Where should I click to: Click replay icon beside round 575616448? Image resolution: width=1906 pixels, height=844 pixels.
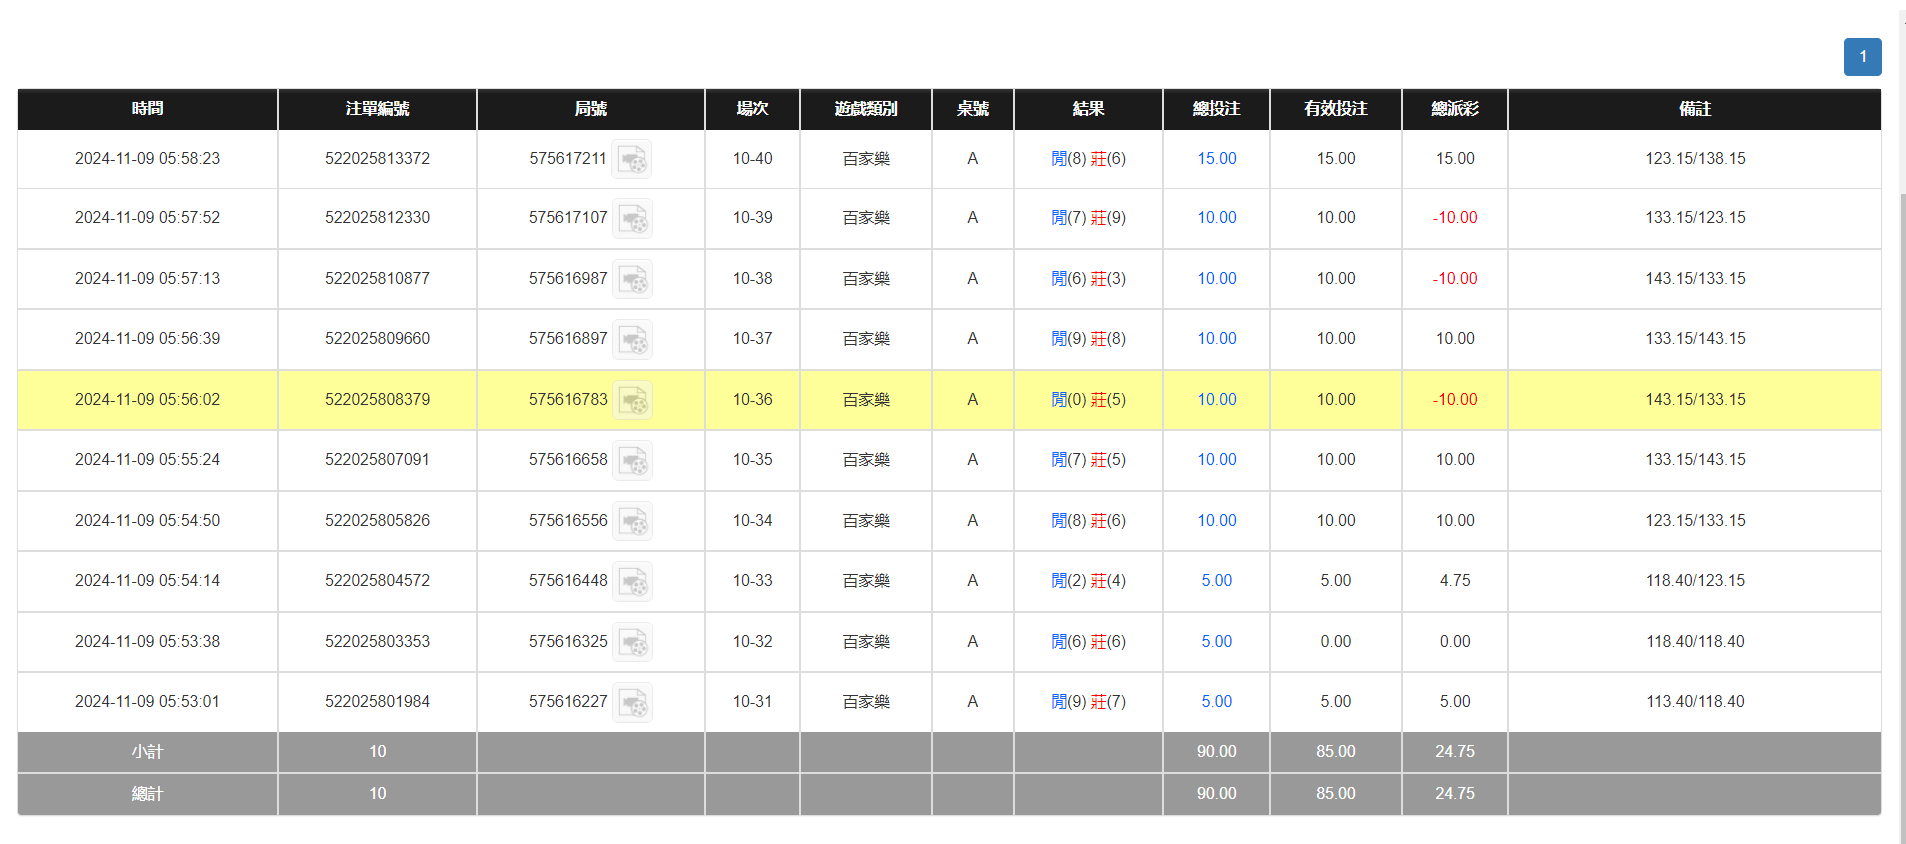click(633, 582)
